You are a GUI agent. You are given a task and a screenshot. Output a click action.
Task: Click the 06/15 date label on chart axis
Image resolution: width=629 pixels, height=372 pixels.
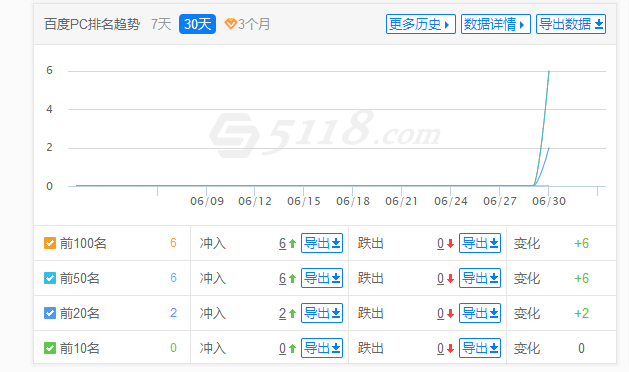coord(304,201)
